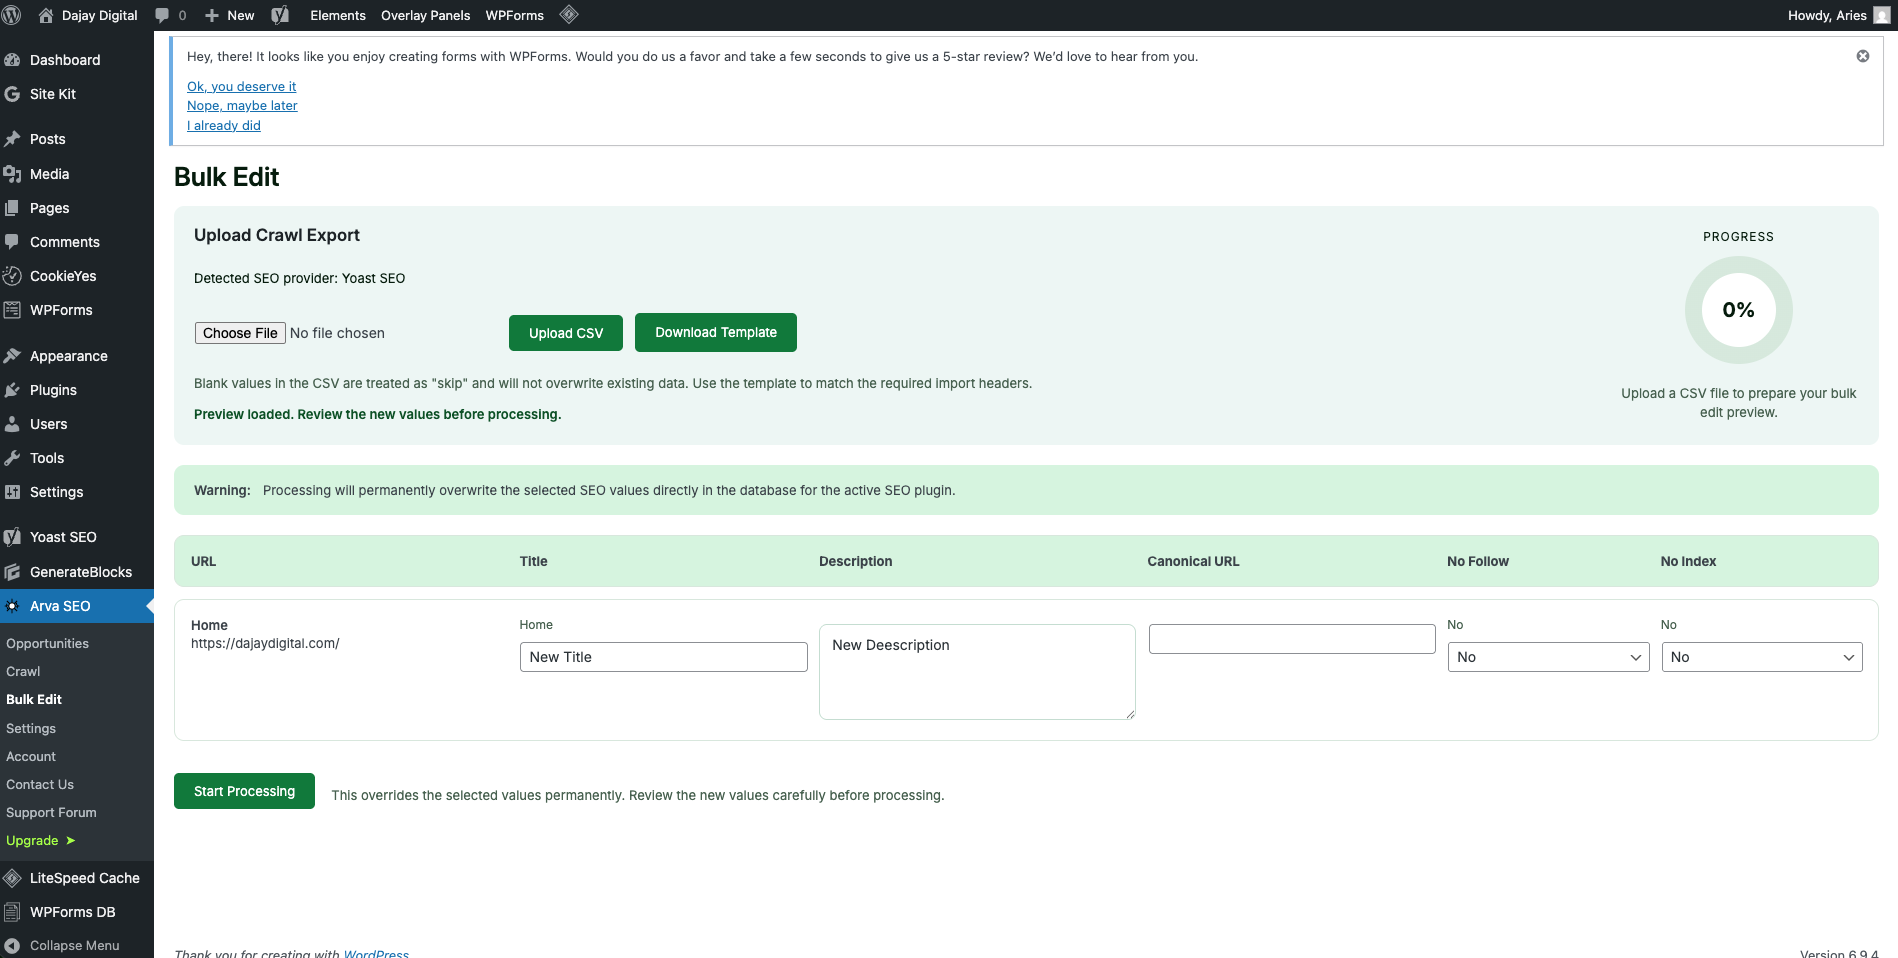Click the Download Template button
Viewport: 1898px width, 958px height.
click(x=715, y=332)
